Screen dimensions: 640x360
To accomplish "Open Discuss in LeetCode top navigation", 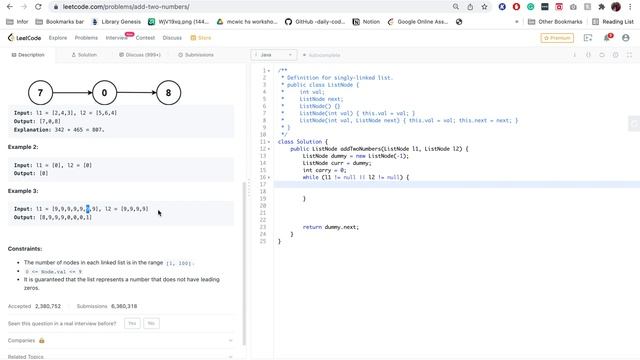I will click(x=172, y=38).
